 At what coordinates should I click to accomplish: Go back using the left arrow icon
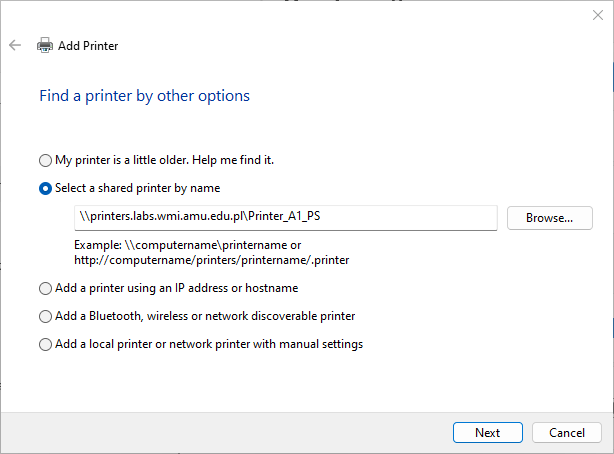point(15,45)
